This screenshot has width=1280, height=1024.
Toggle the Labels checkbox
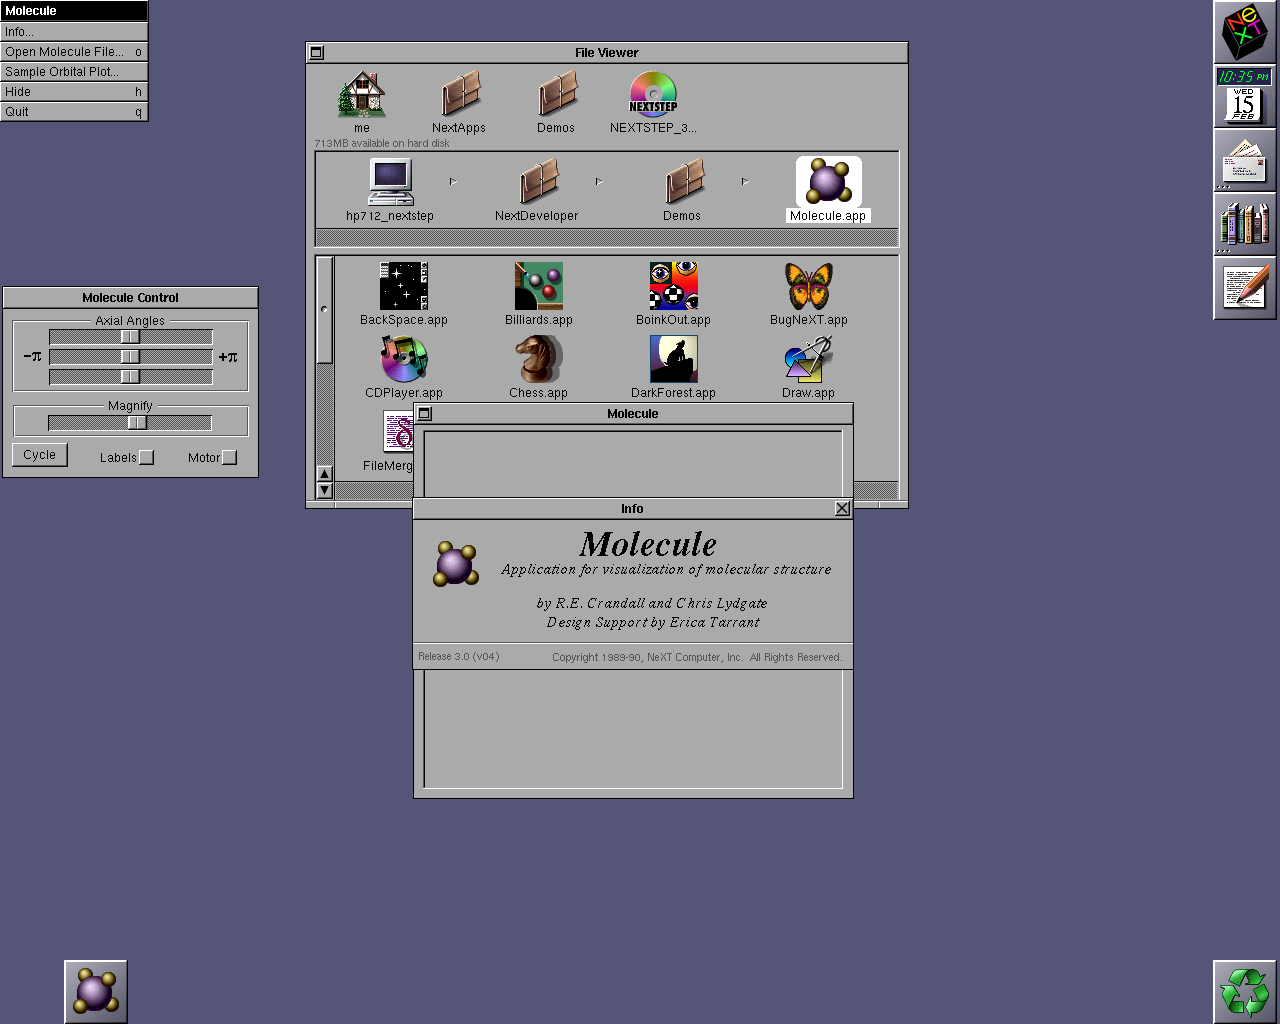tap(146, 457)
